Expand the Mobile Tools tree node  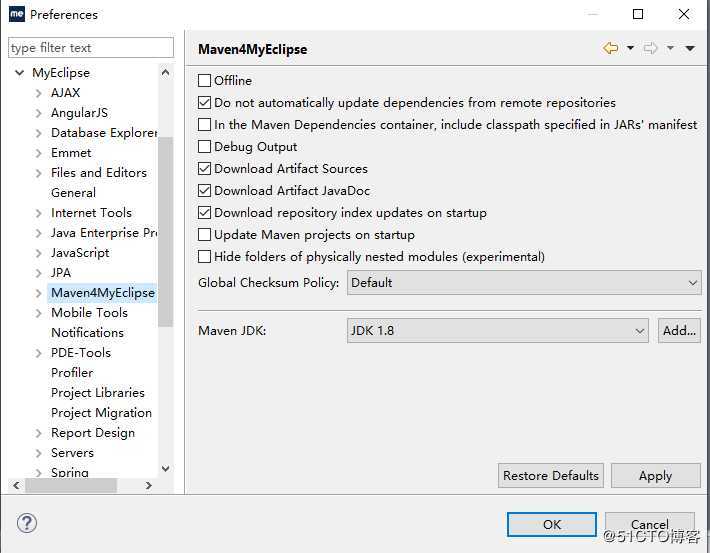pyautogui.click(x=38, y=313)
